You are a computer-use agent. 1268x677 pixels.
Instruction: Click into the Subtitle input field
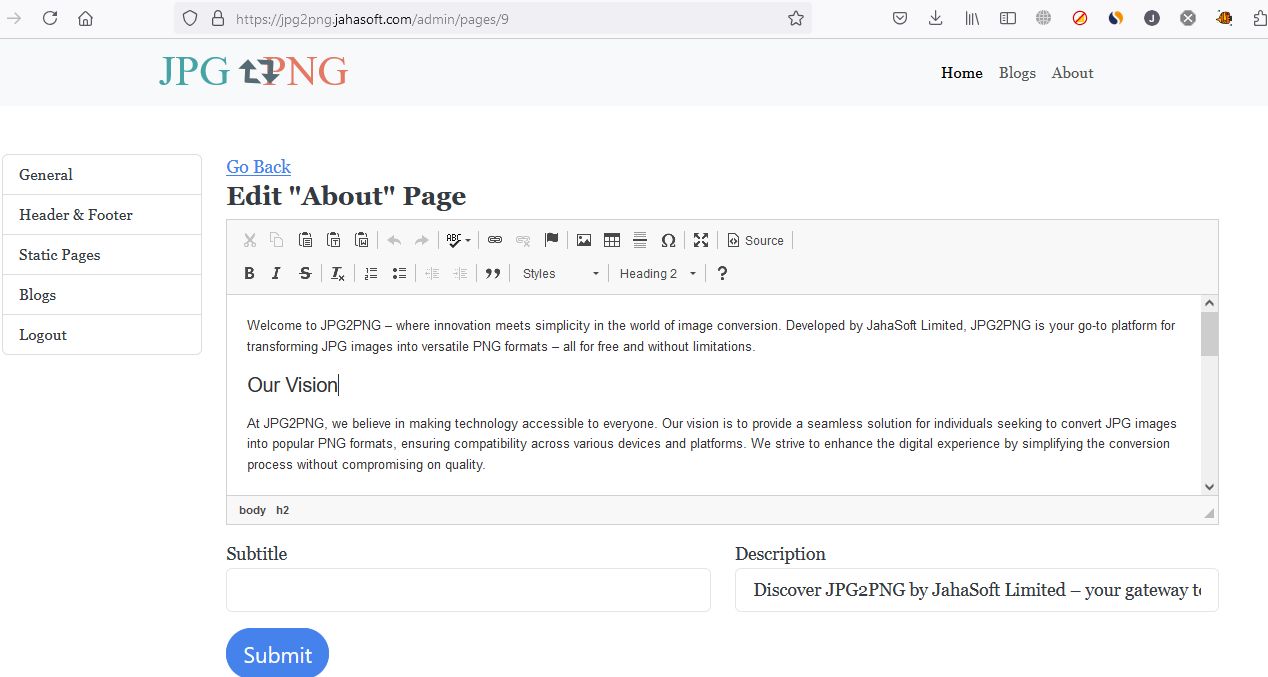pos(468,590)
